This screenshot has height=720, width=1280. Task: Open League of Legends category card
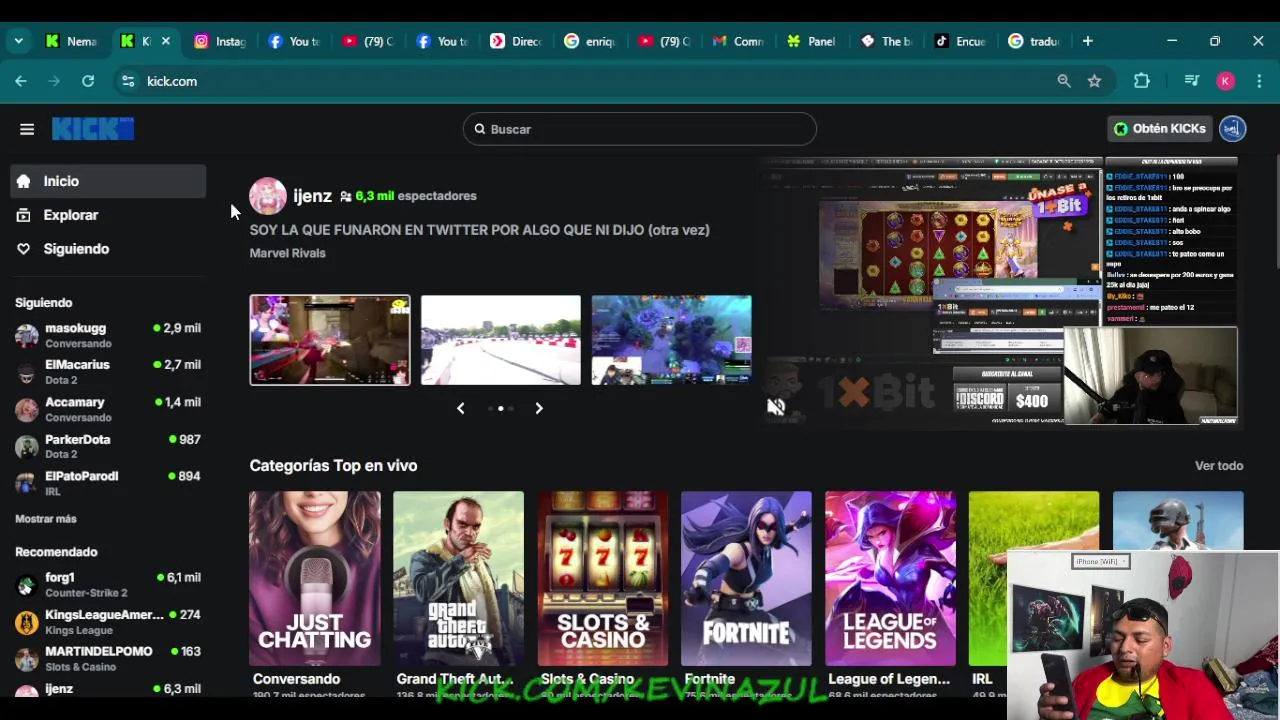coord(890,578)
